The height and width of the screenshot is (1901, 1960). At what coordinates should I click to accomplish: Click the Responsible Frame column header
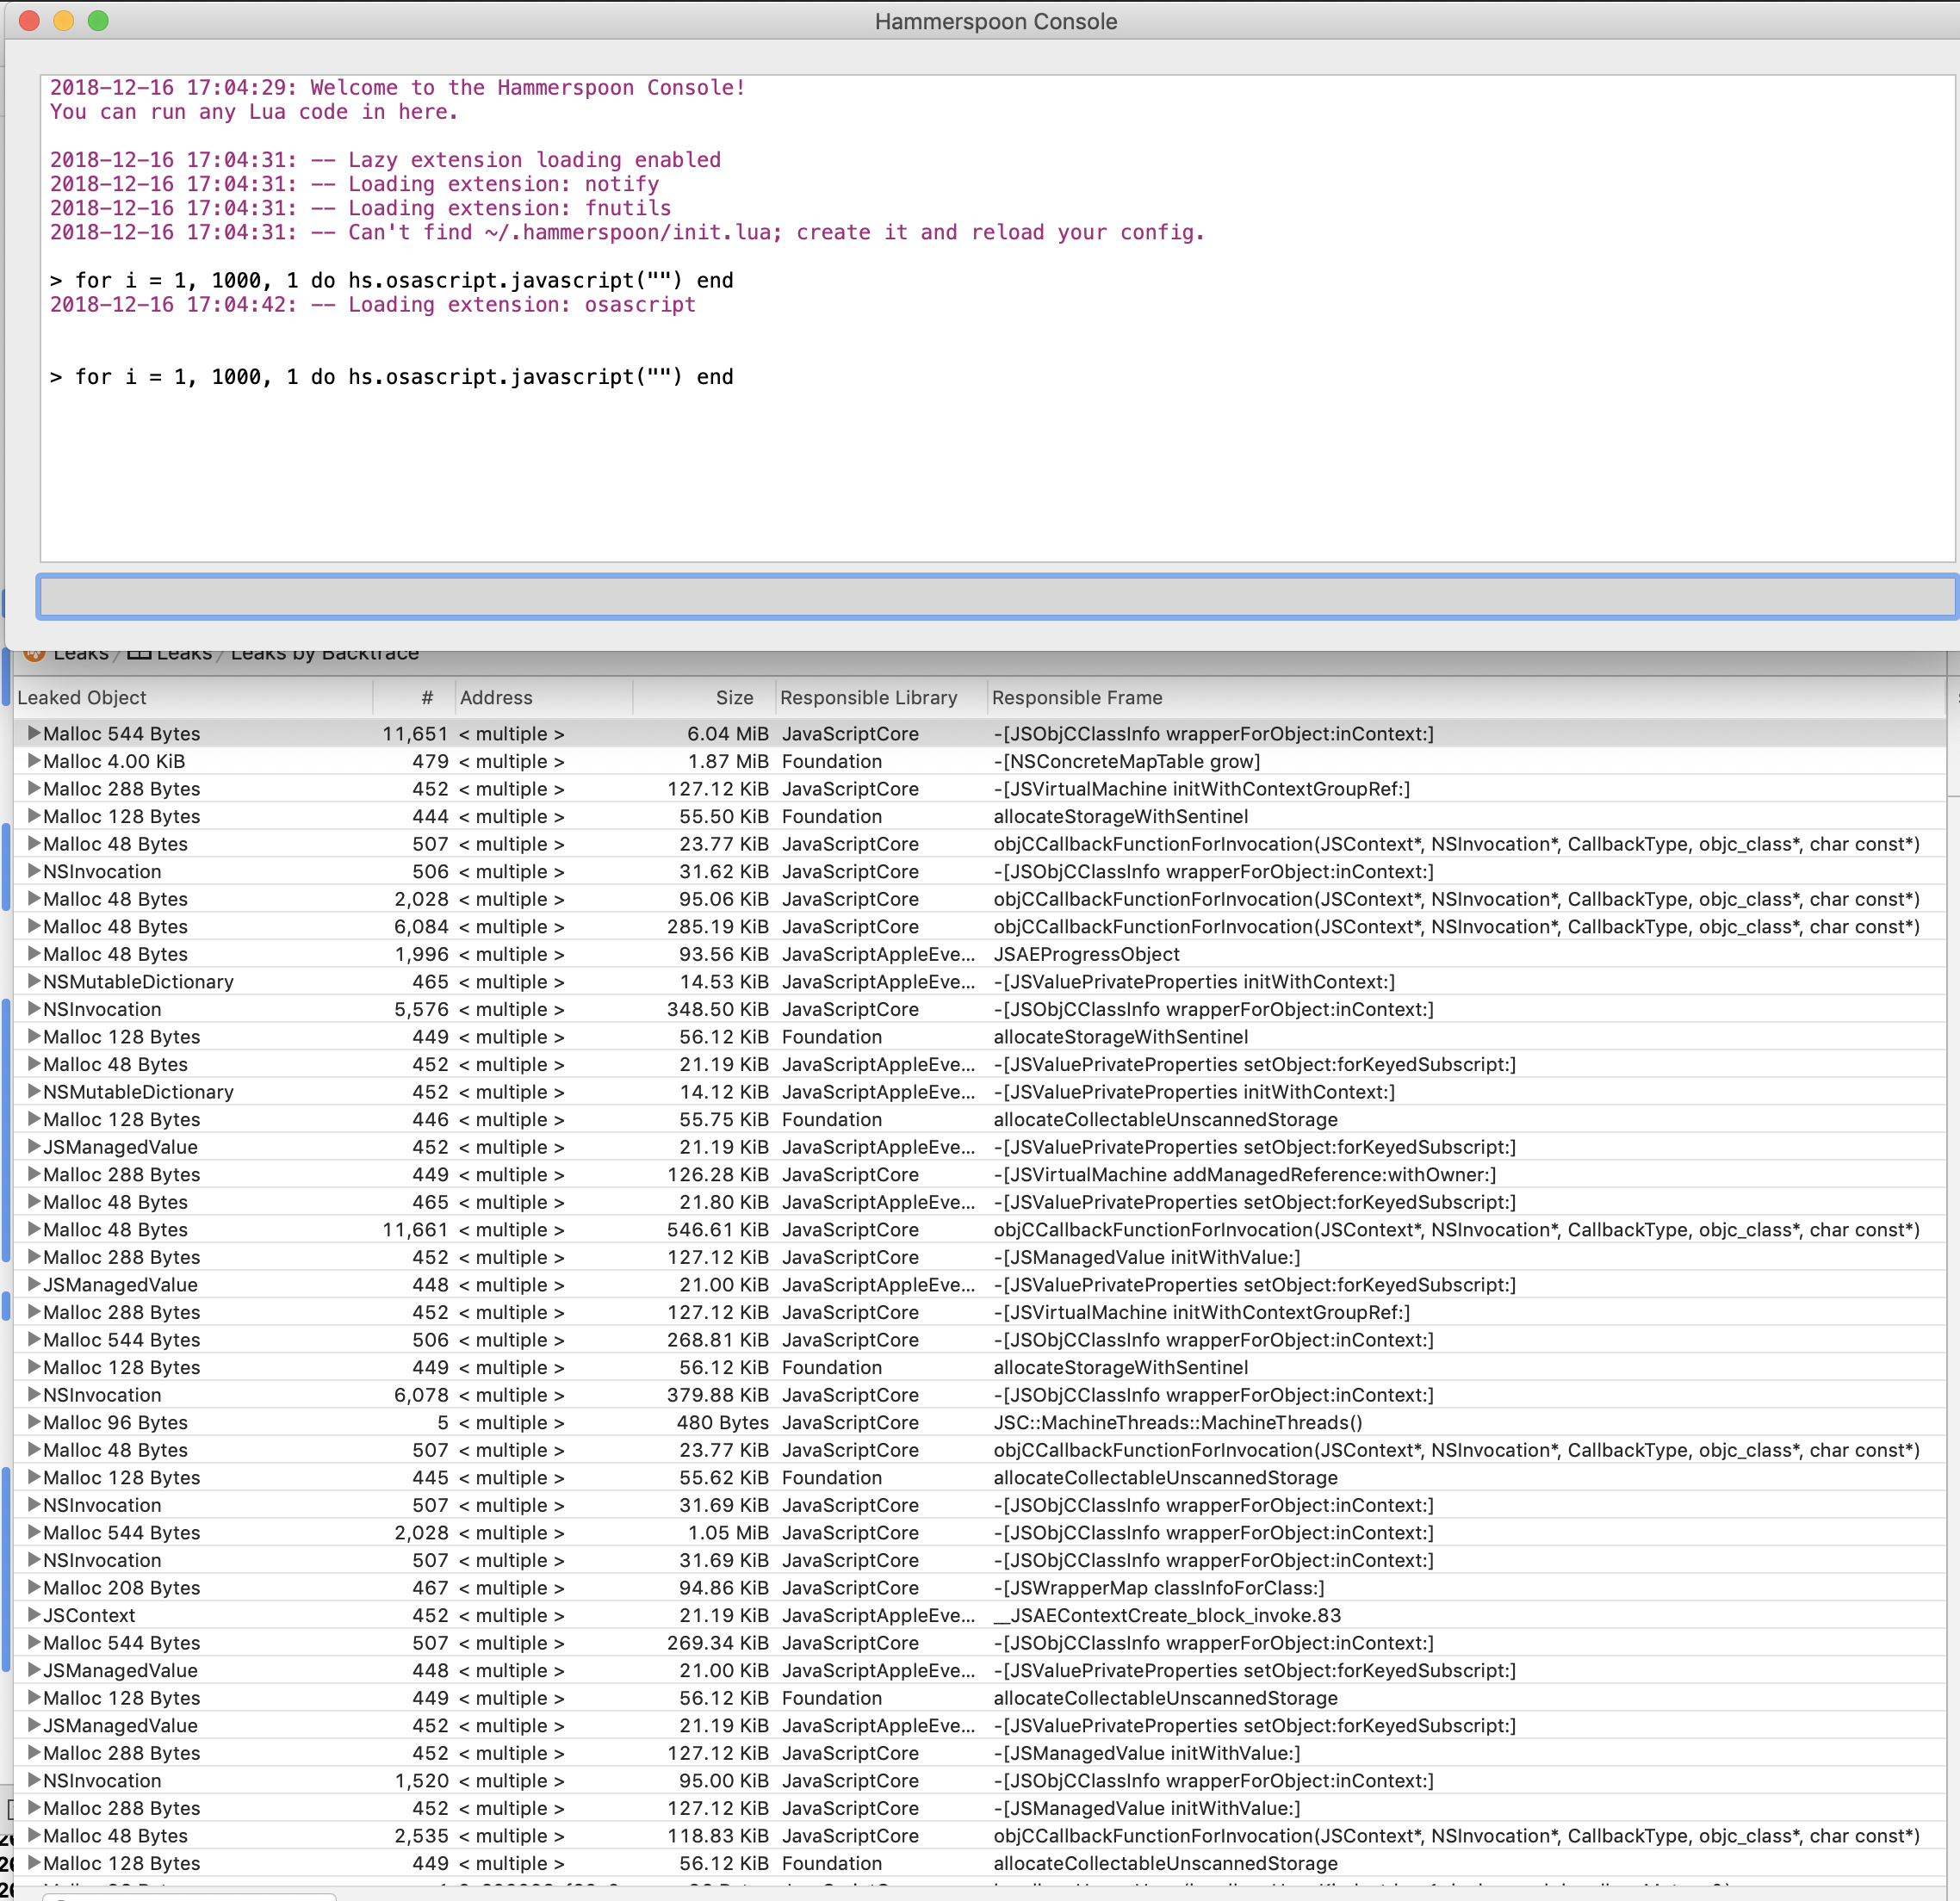point(1077,697)
